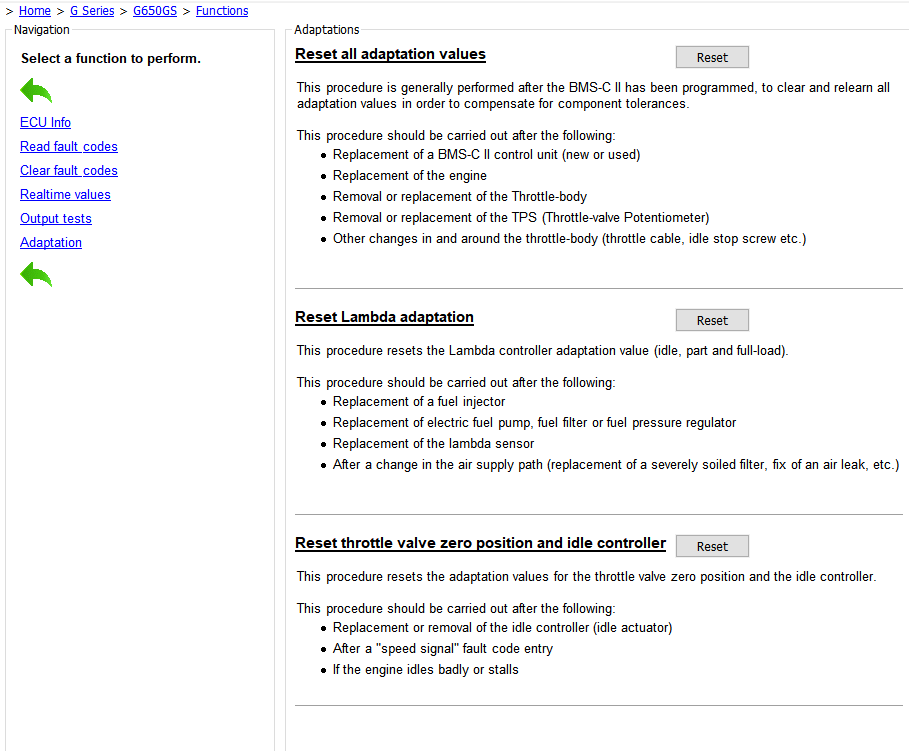
Task: Open ECU Info function
Action: coord(45,122)
